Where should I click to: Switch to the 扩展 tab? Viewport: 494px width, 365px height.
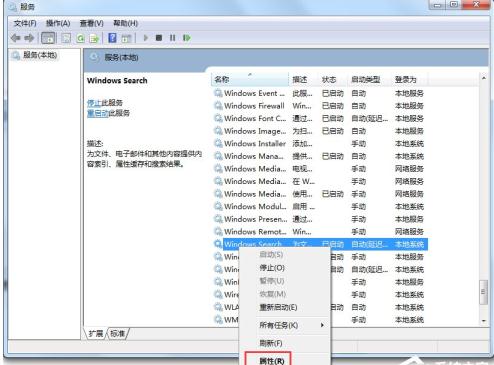tap(96, 333)
